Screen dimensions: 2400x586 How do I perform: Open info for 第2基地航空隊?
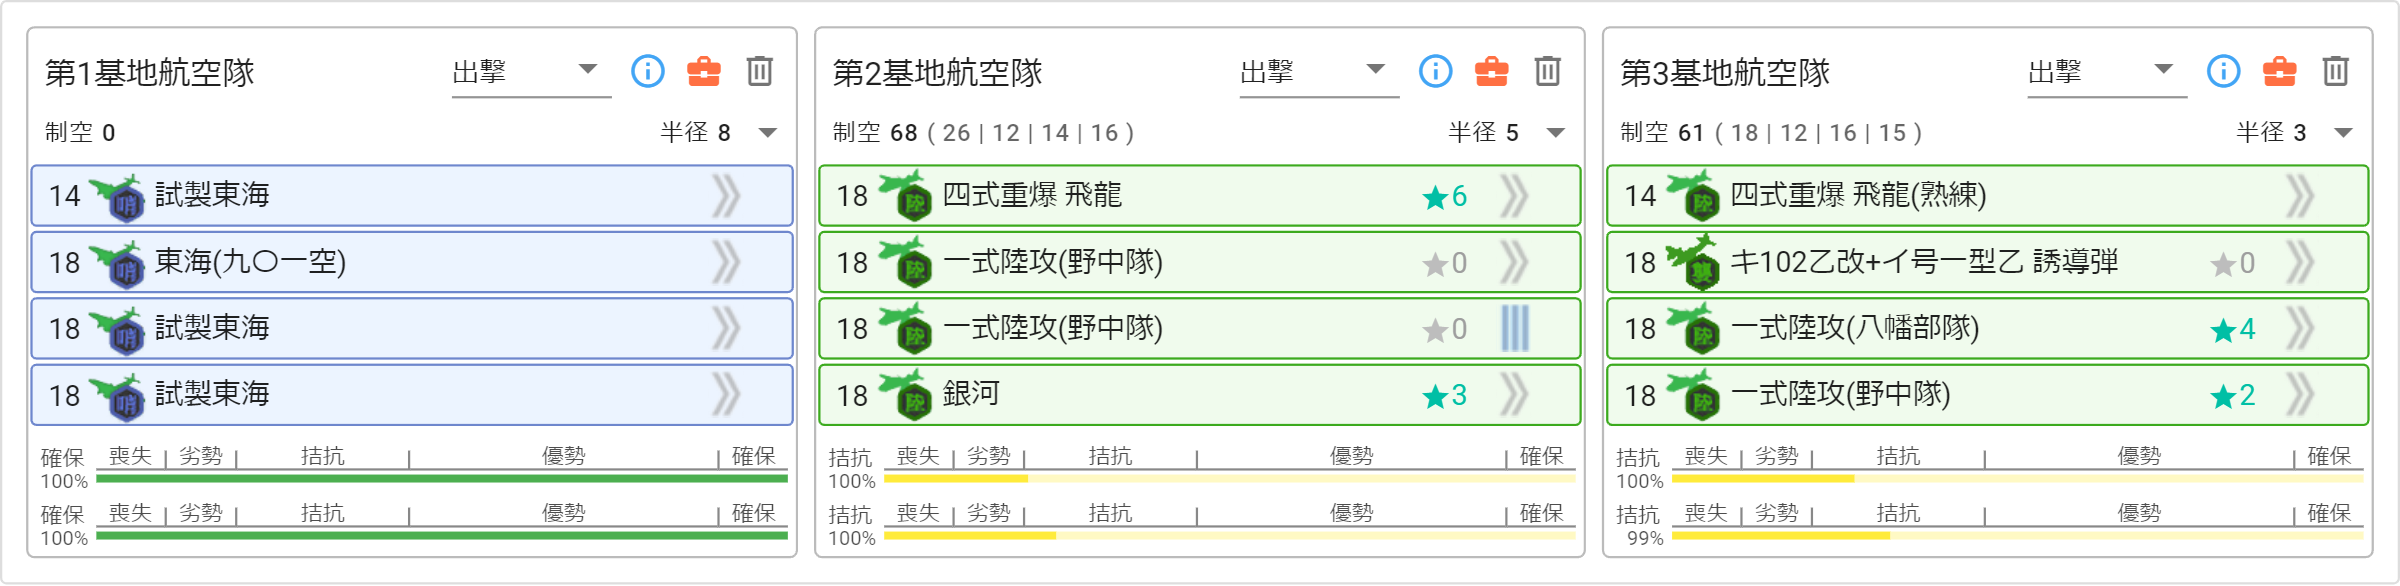tap(1436, 71)
